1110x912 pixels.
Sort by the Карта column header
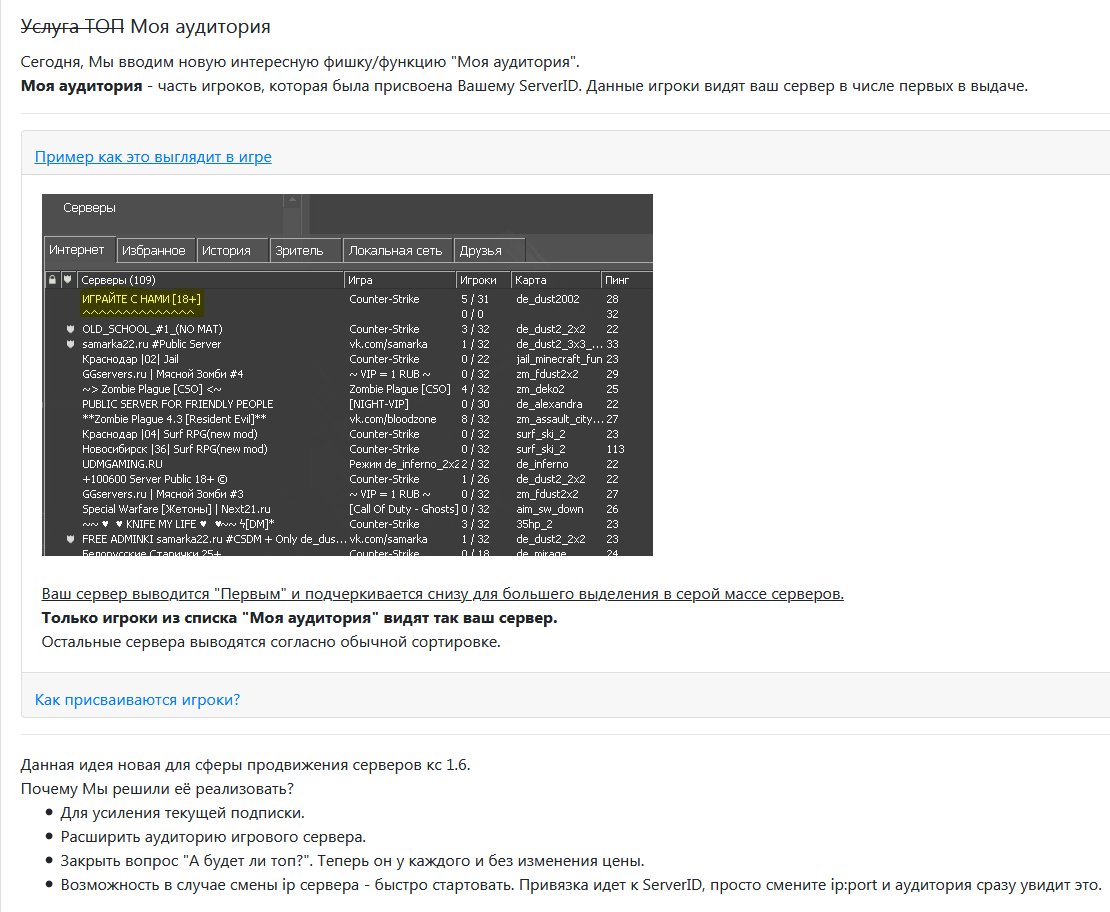pos(556,280)
